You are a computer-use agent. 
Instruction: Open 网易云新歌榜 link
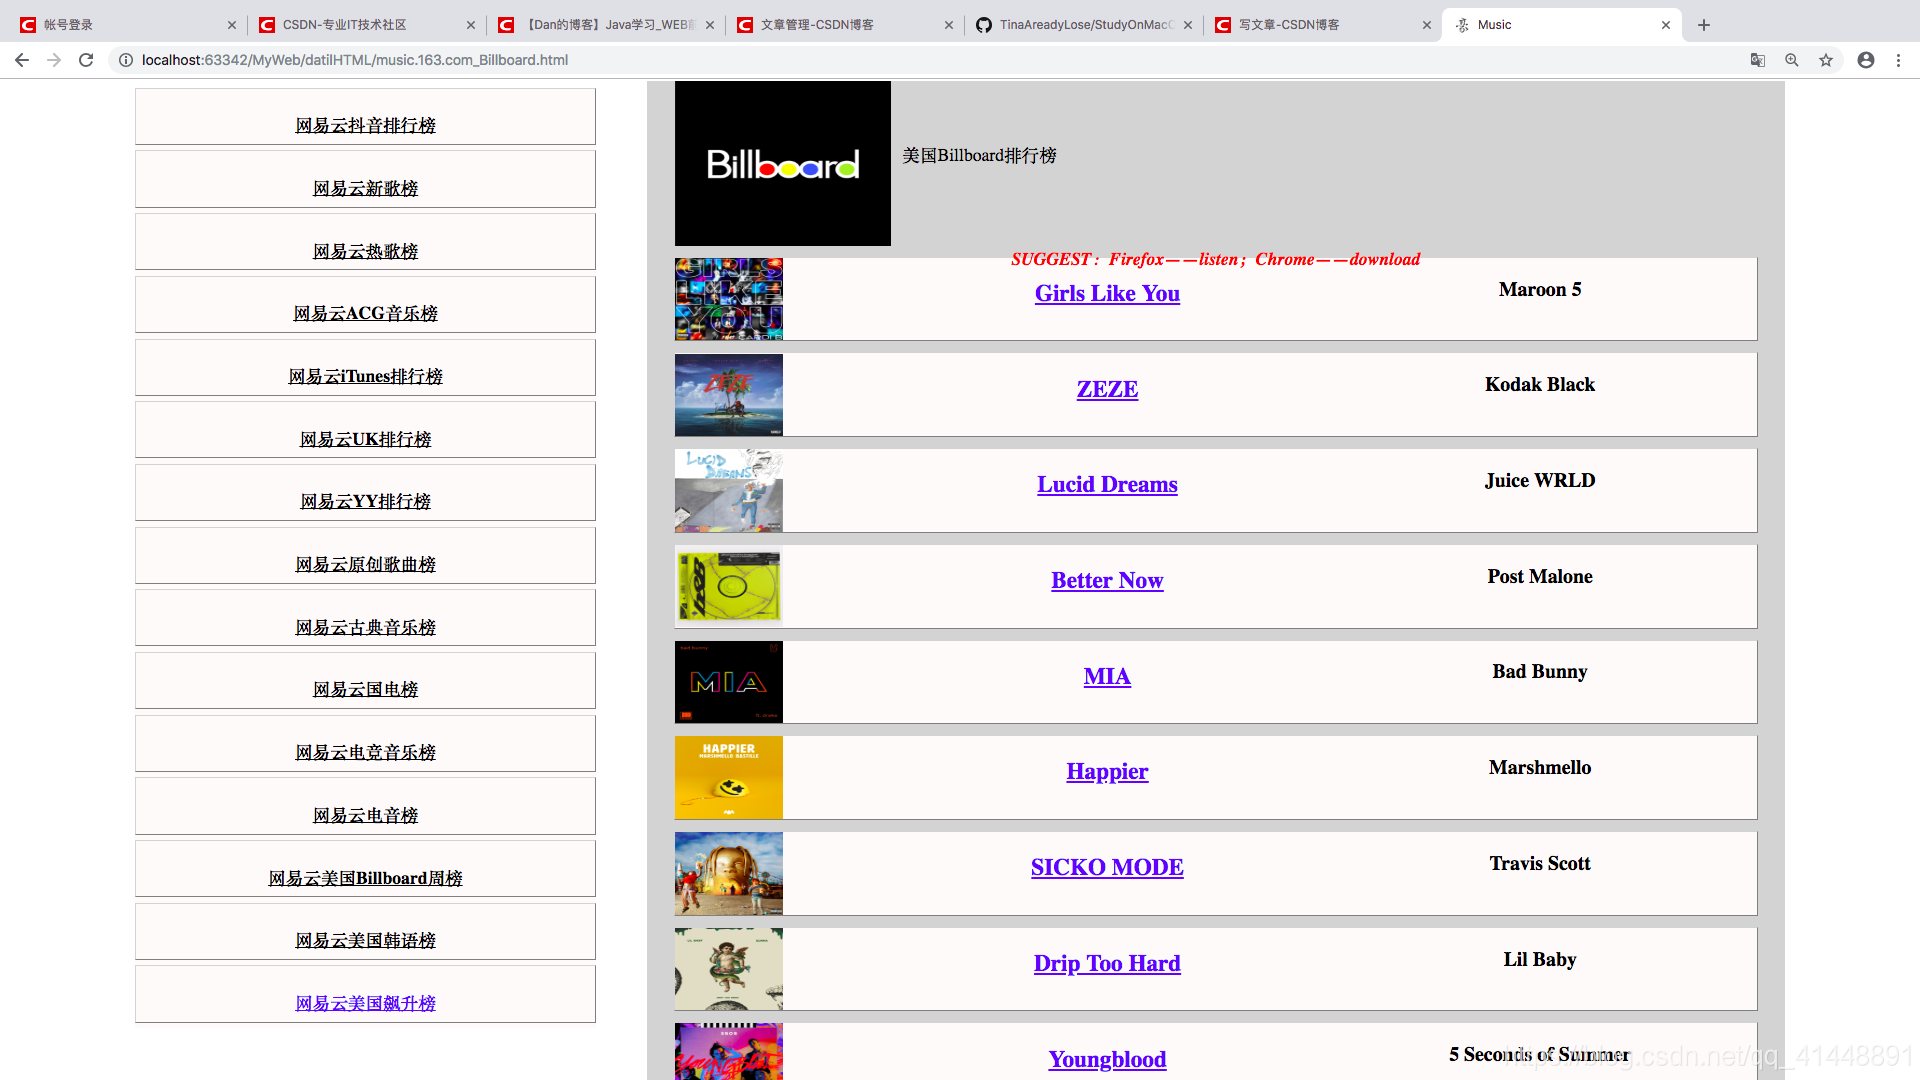pyautogui.click(x=365, y=188)
